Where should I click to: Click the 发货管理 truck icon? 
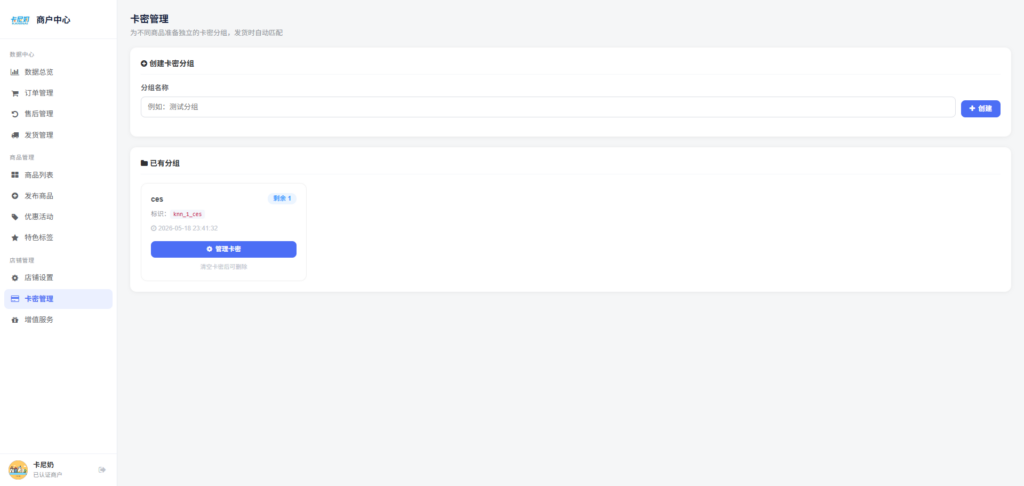click(15, 135)
